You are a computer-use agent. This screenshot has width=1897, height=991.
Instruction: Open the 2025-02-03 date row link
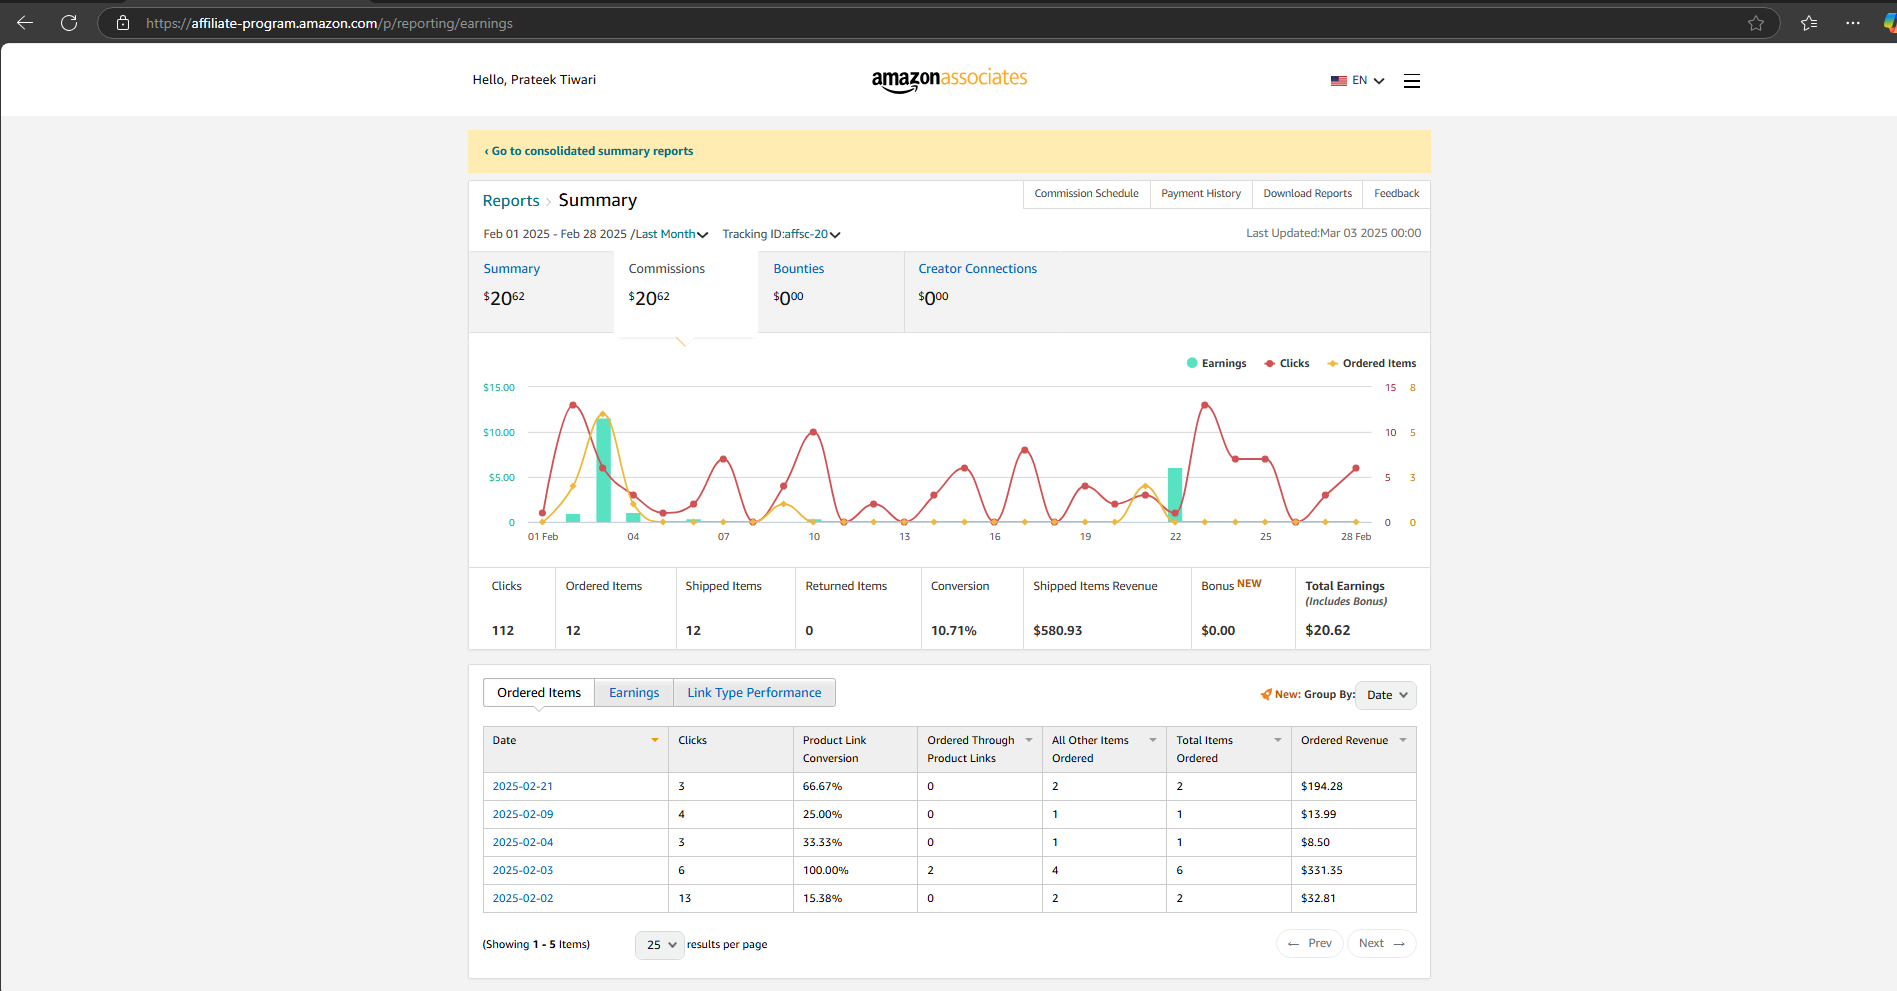pos(523,871)
